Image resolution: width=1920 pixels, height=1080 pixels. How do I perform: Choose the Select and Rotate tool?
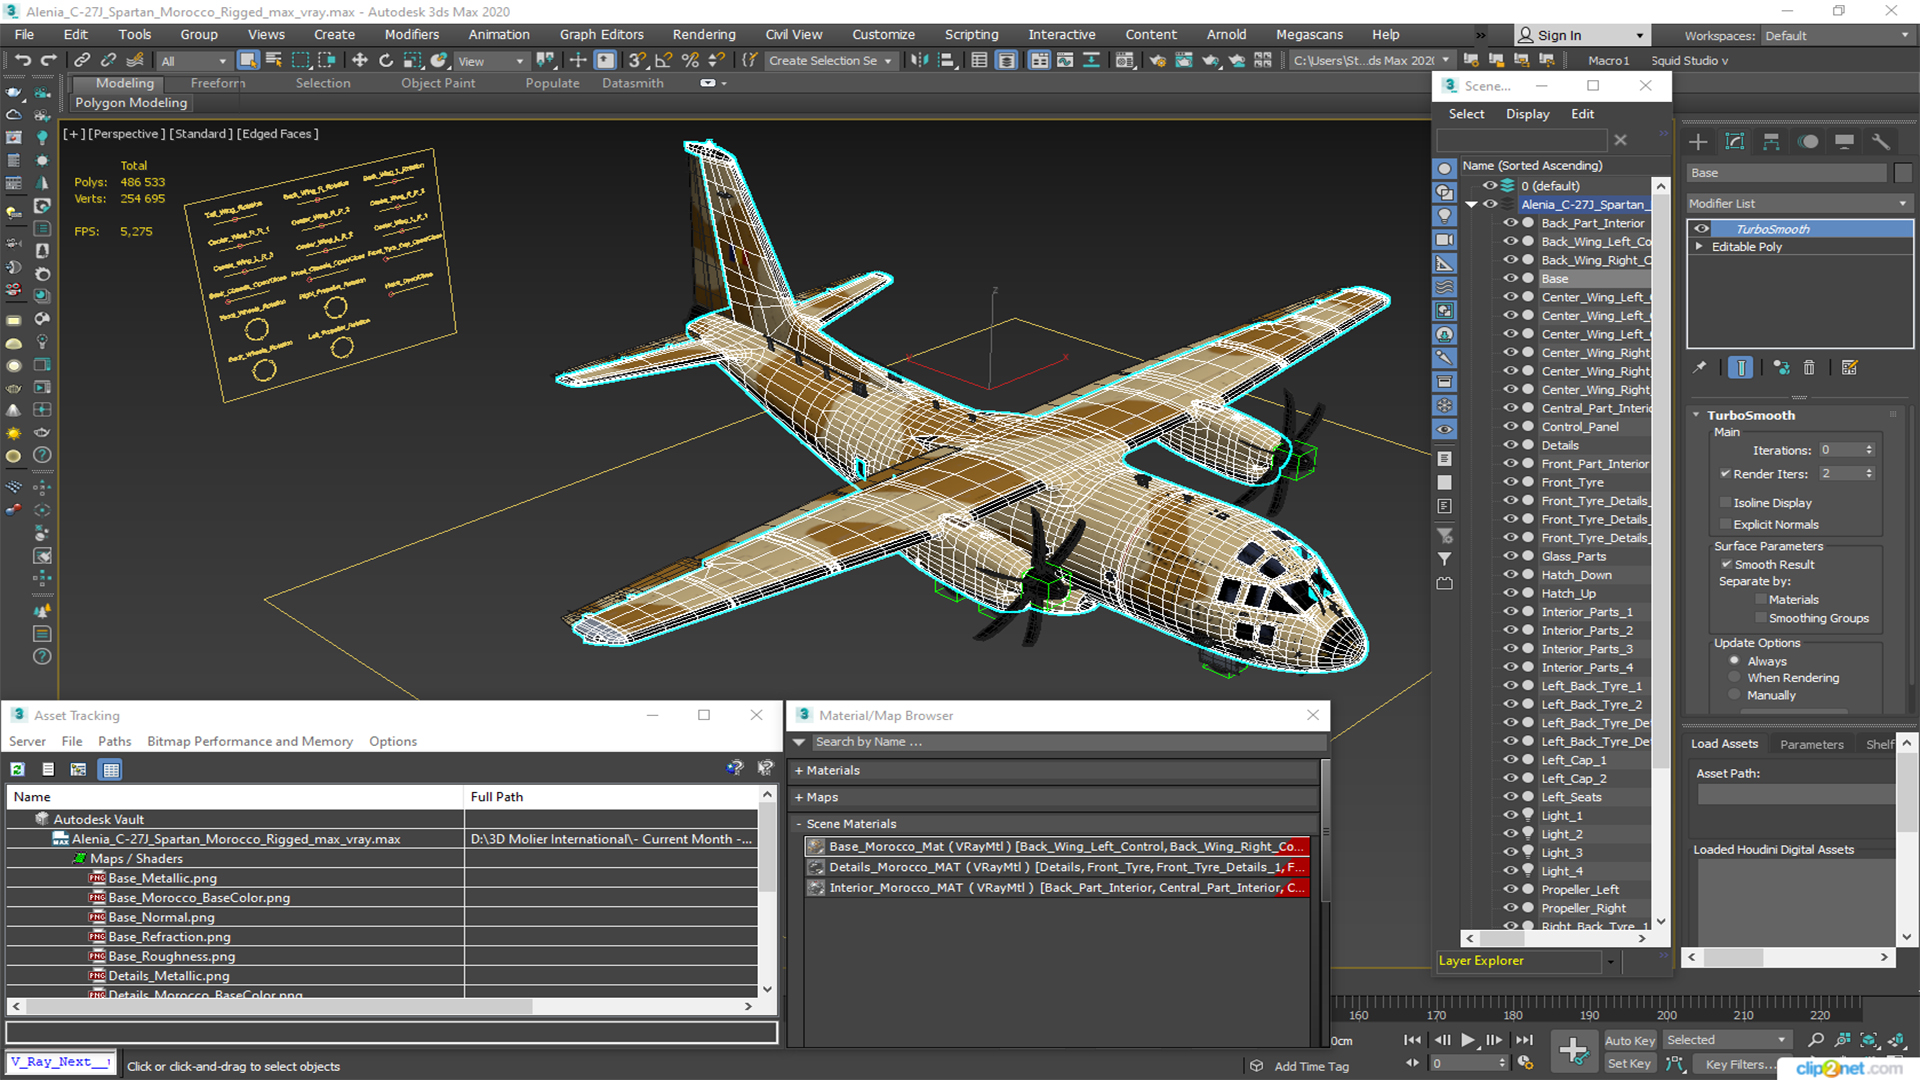click(x=386, y=60)
